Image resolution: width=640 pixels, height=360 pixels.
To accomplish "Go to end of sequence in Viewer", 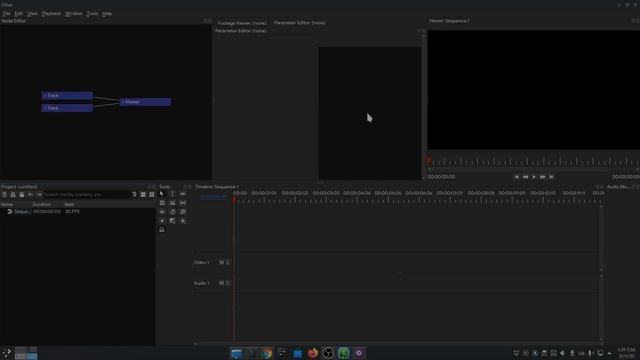I will 551,177.
